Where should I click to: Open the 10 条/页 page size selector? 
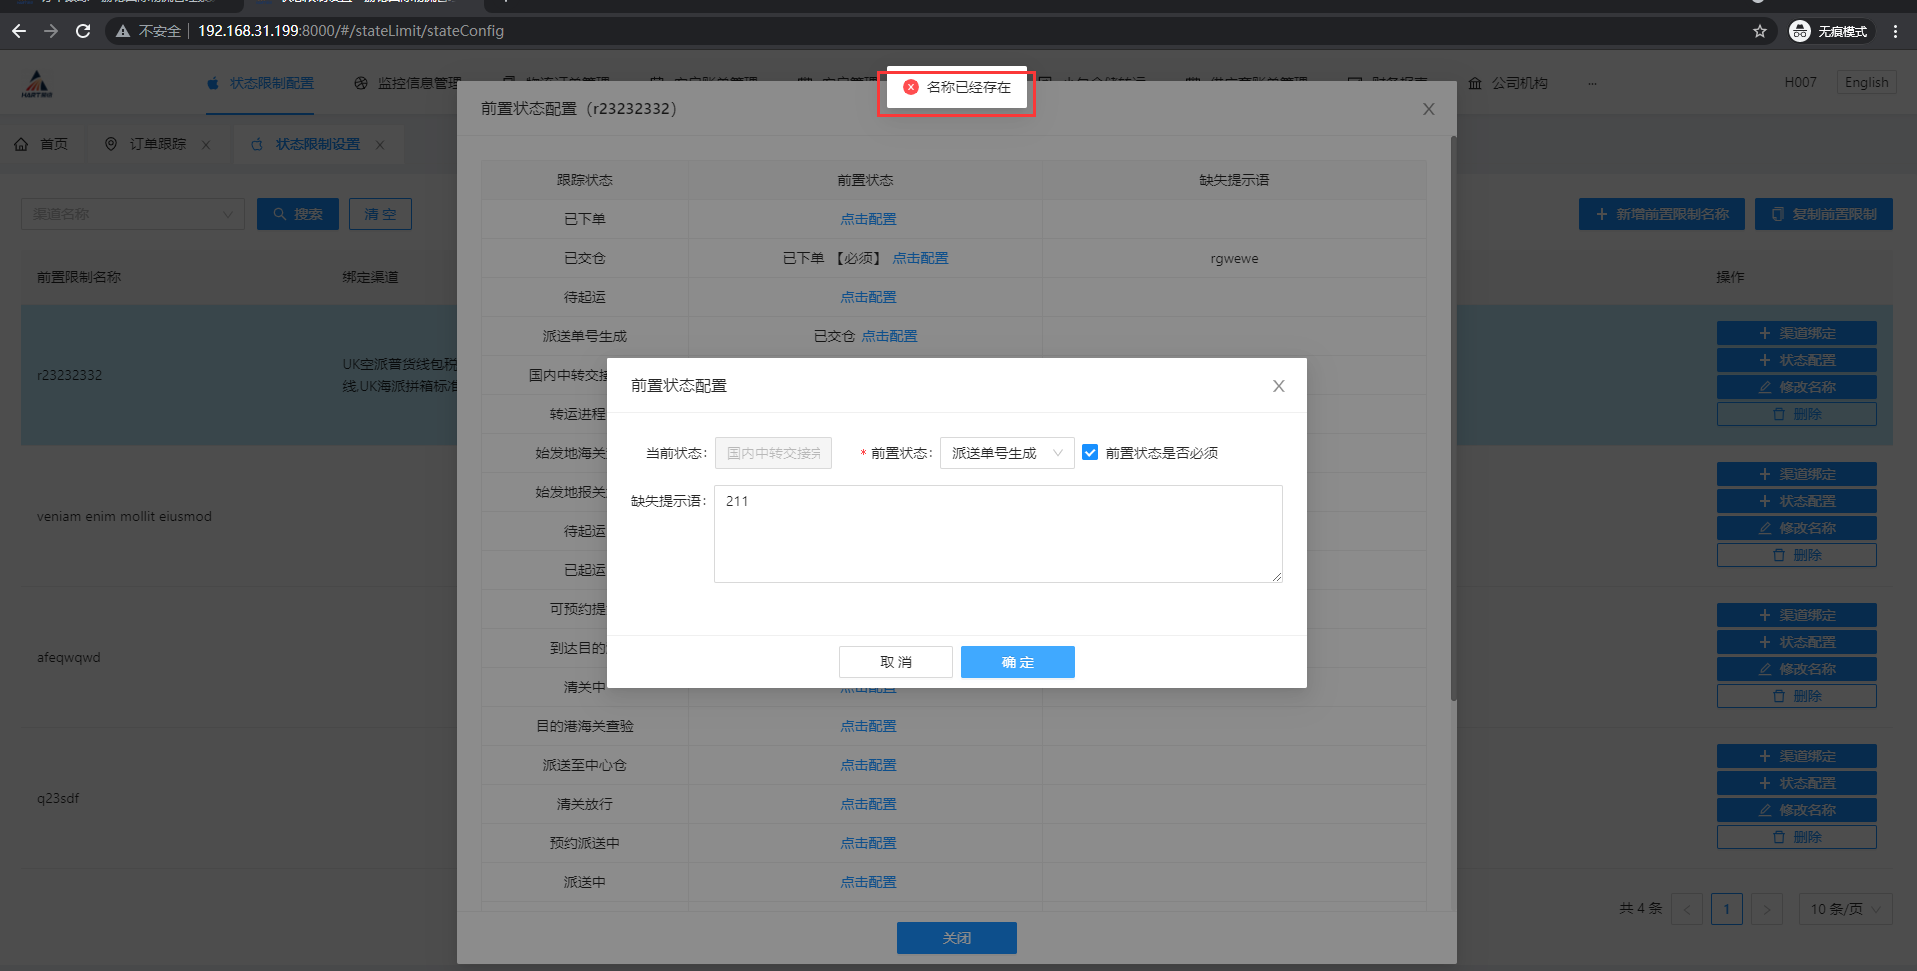(x=1844, y=909)
